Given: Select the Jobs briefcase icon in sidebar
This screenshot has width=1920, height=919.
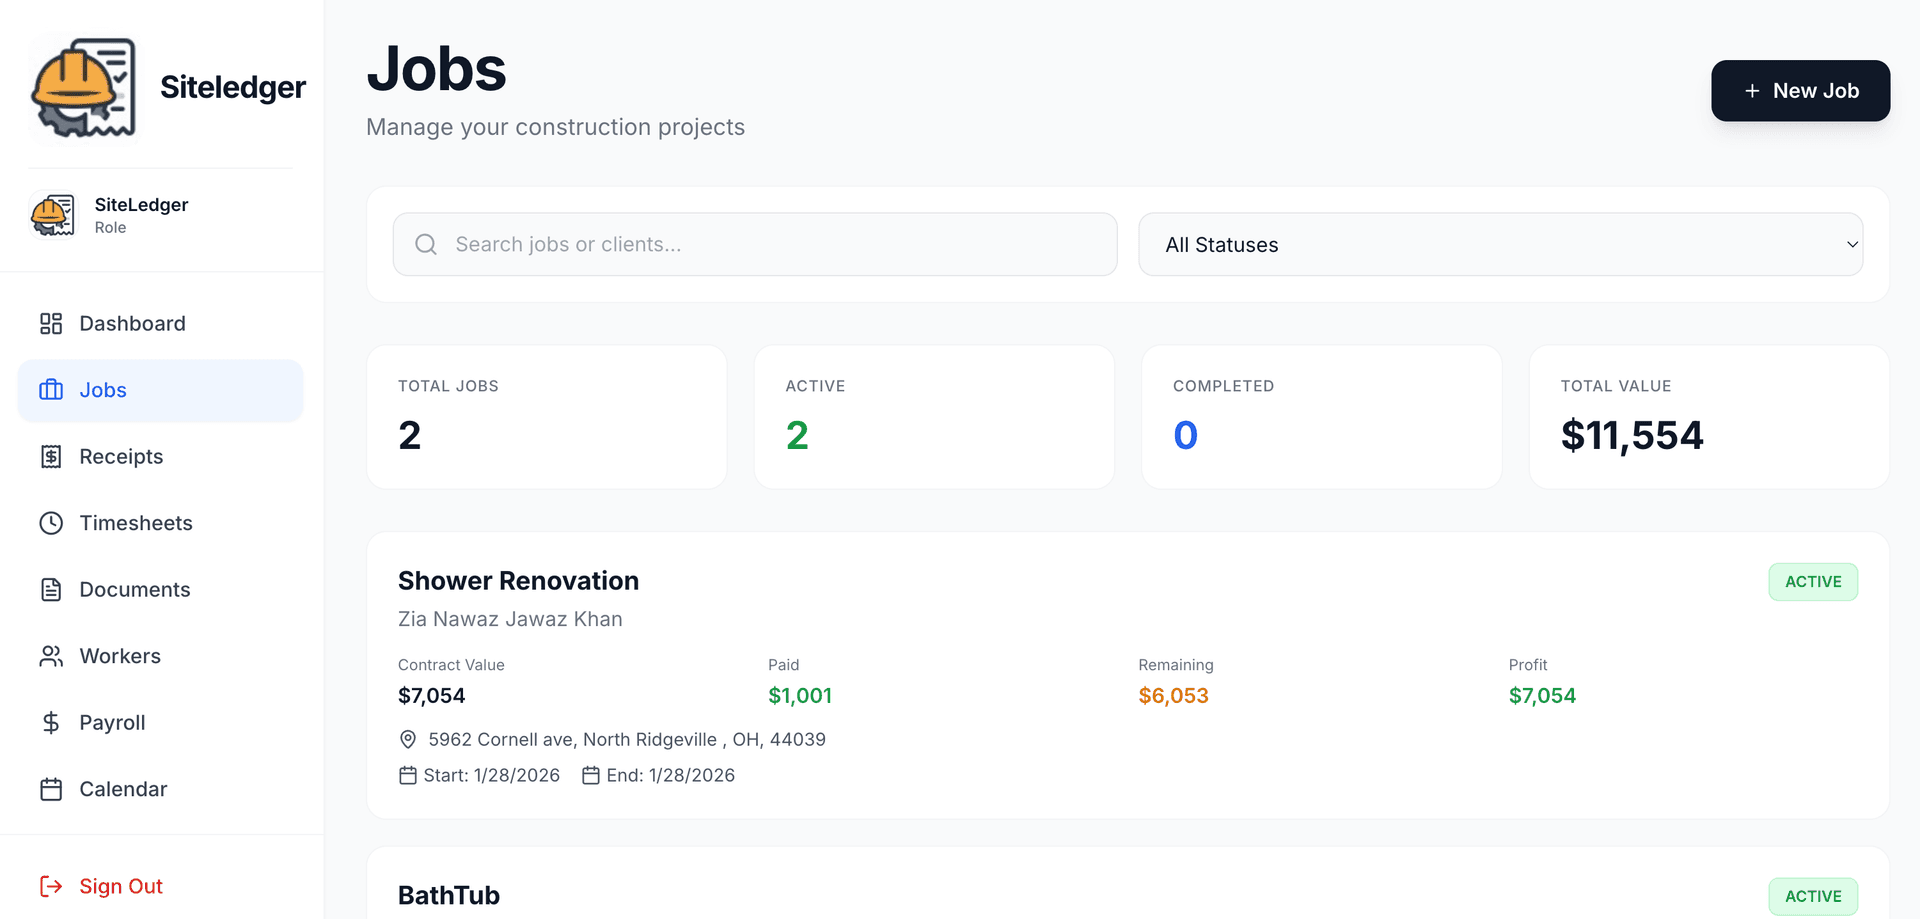Looking at the screenshot, I should pyautogui.click(x=51, y=390).
